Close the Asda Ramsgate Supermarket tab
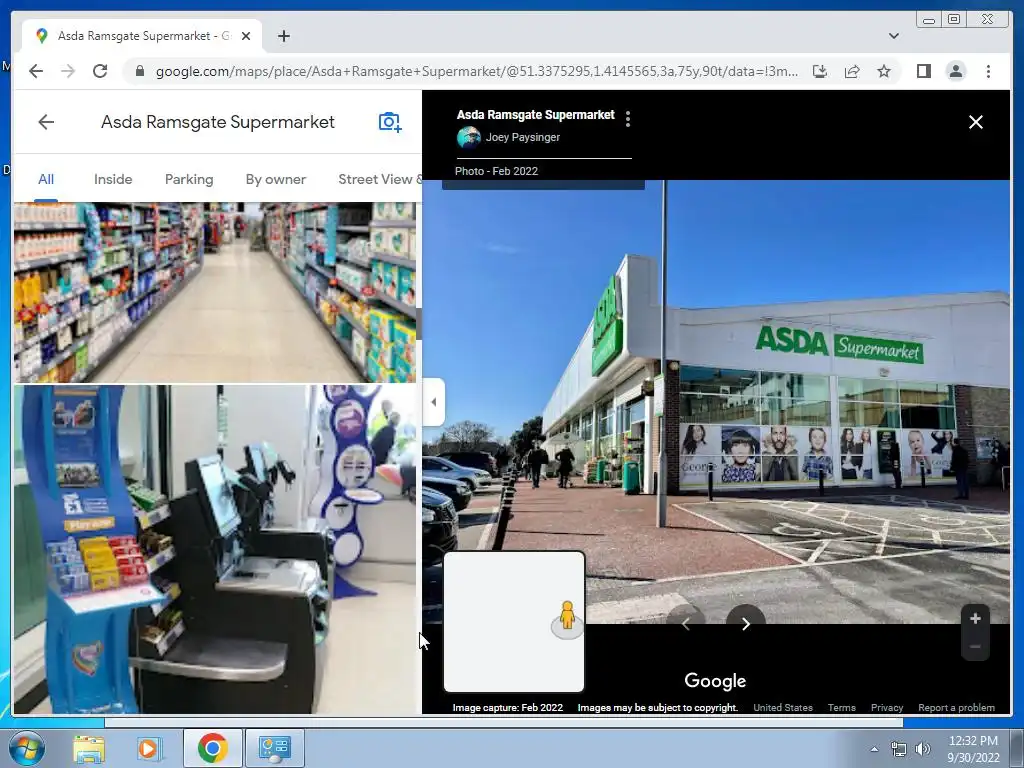The width and height of the screenshot is (1024, 768). (x=246, y=36)
